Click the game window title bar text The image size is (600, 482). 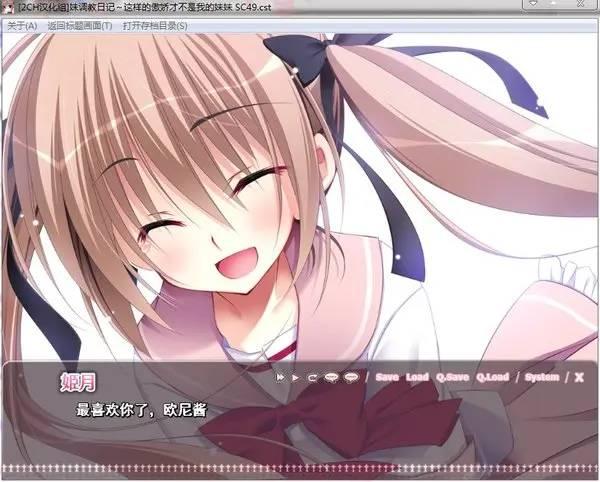[145, 7]
